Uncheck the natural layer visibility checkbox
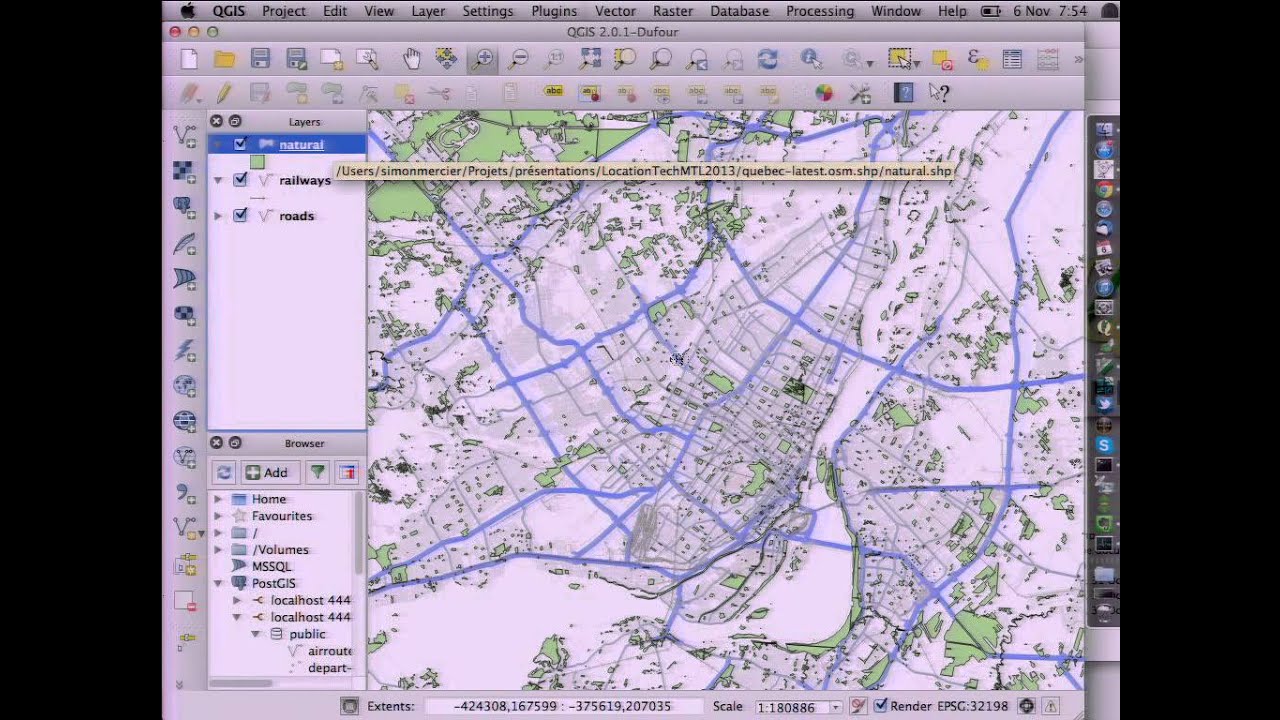This screenshot has height=720, width=1280. 240,144
